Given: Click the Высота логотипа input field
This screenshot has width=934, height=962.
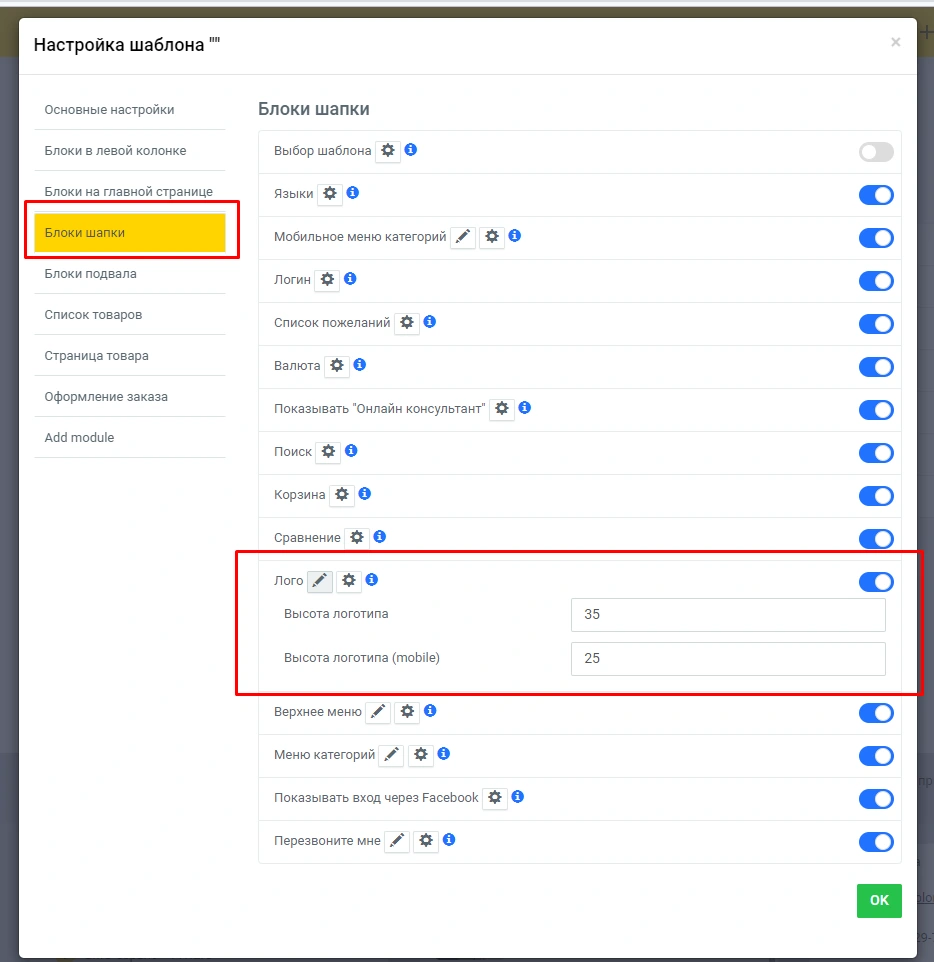Looking at the screenshot, I should click(x=728, y=615).
